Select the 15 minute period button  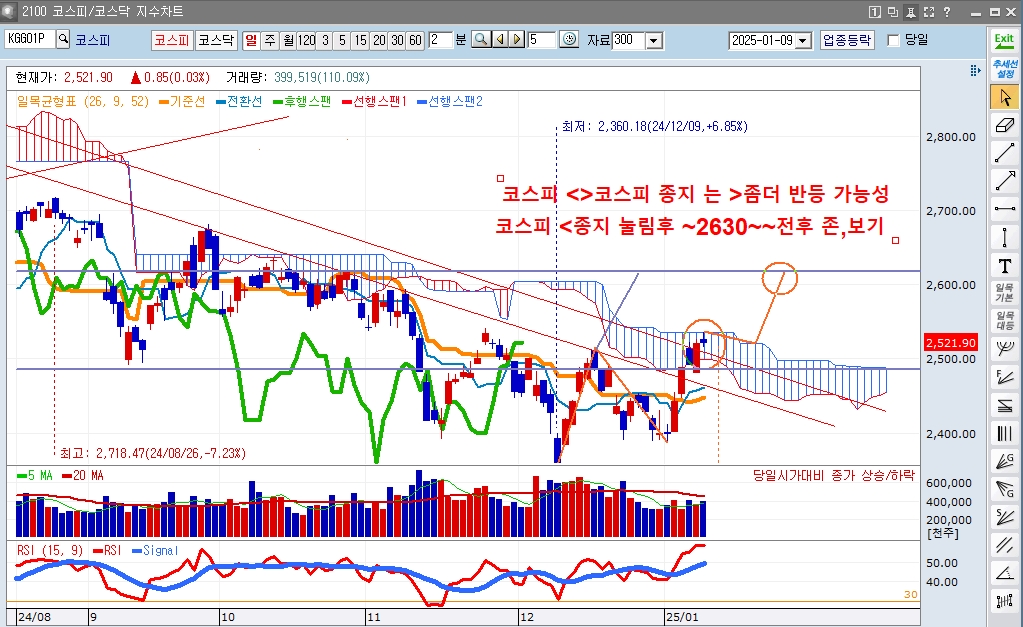click(360, 40)
